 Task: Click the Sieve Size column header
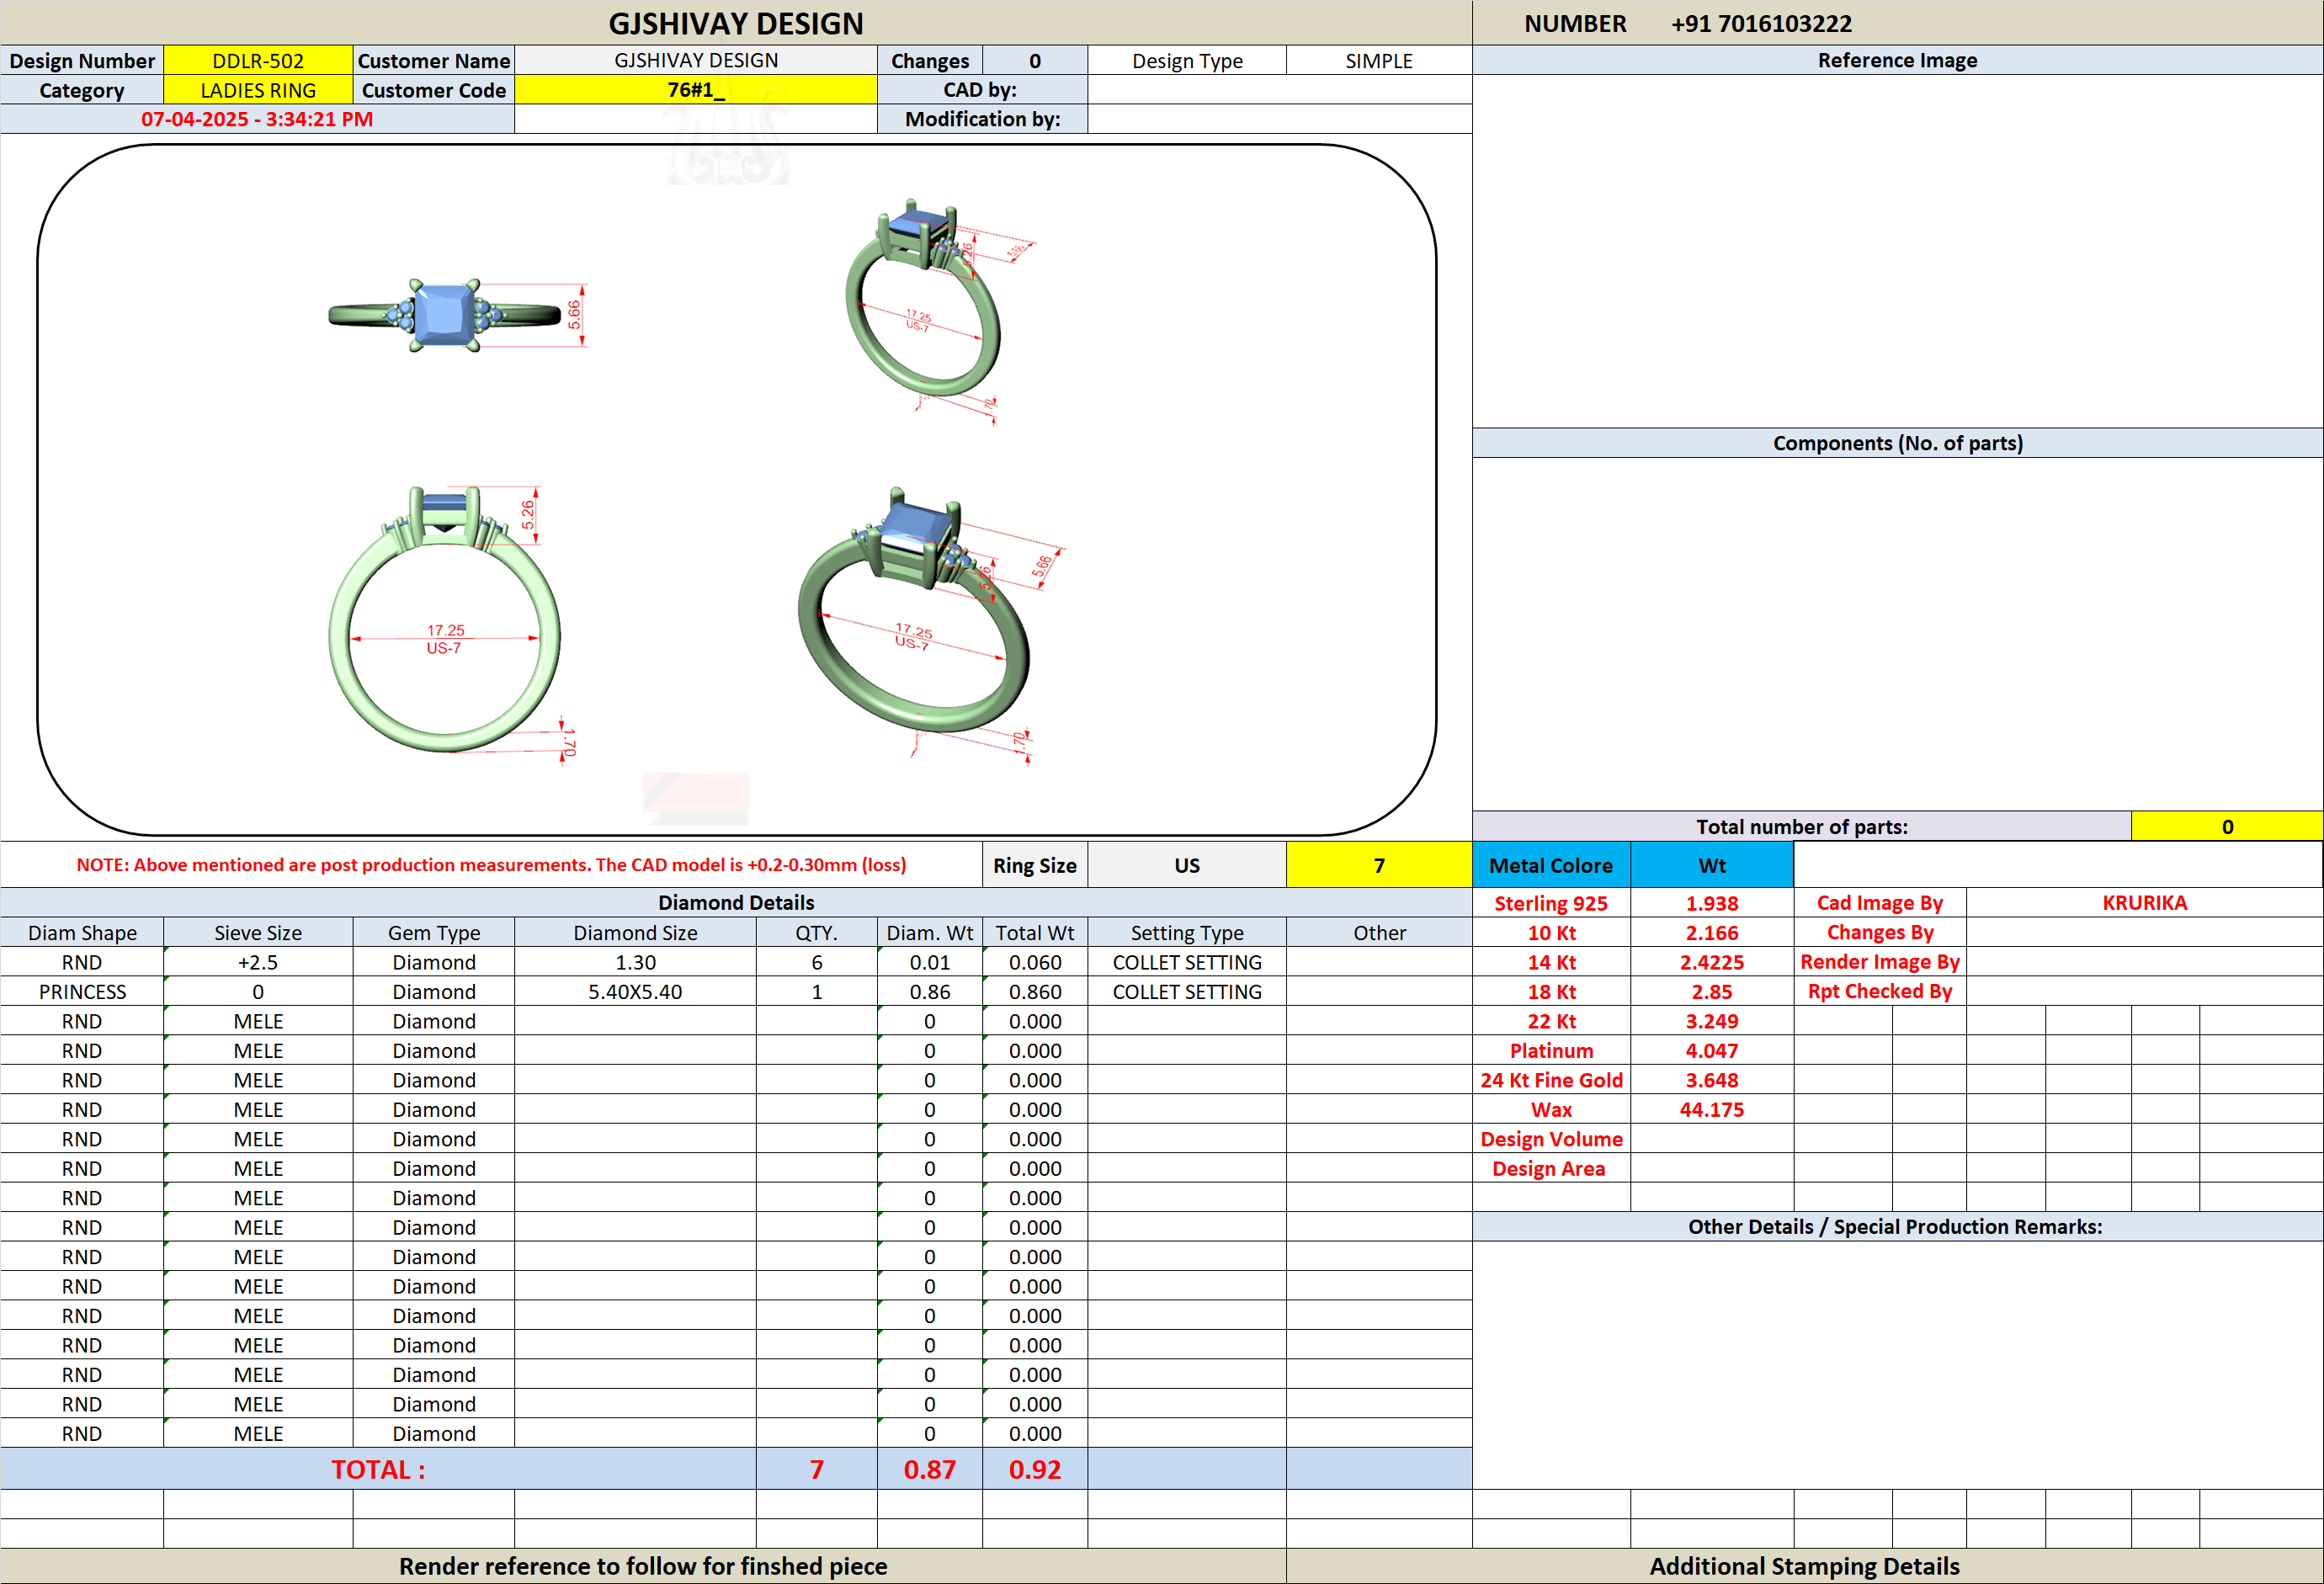(x=258, y=933)
